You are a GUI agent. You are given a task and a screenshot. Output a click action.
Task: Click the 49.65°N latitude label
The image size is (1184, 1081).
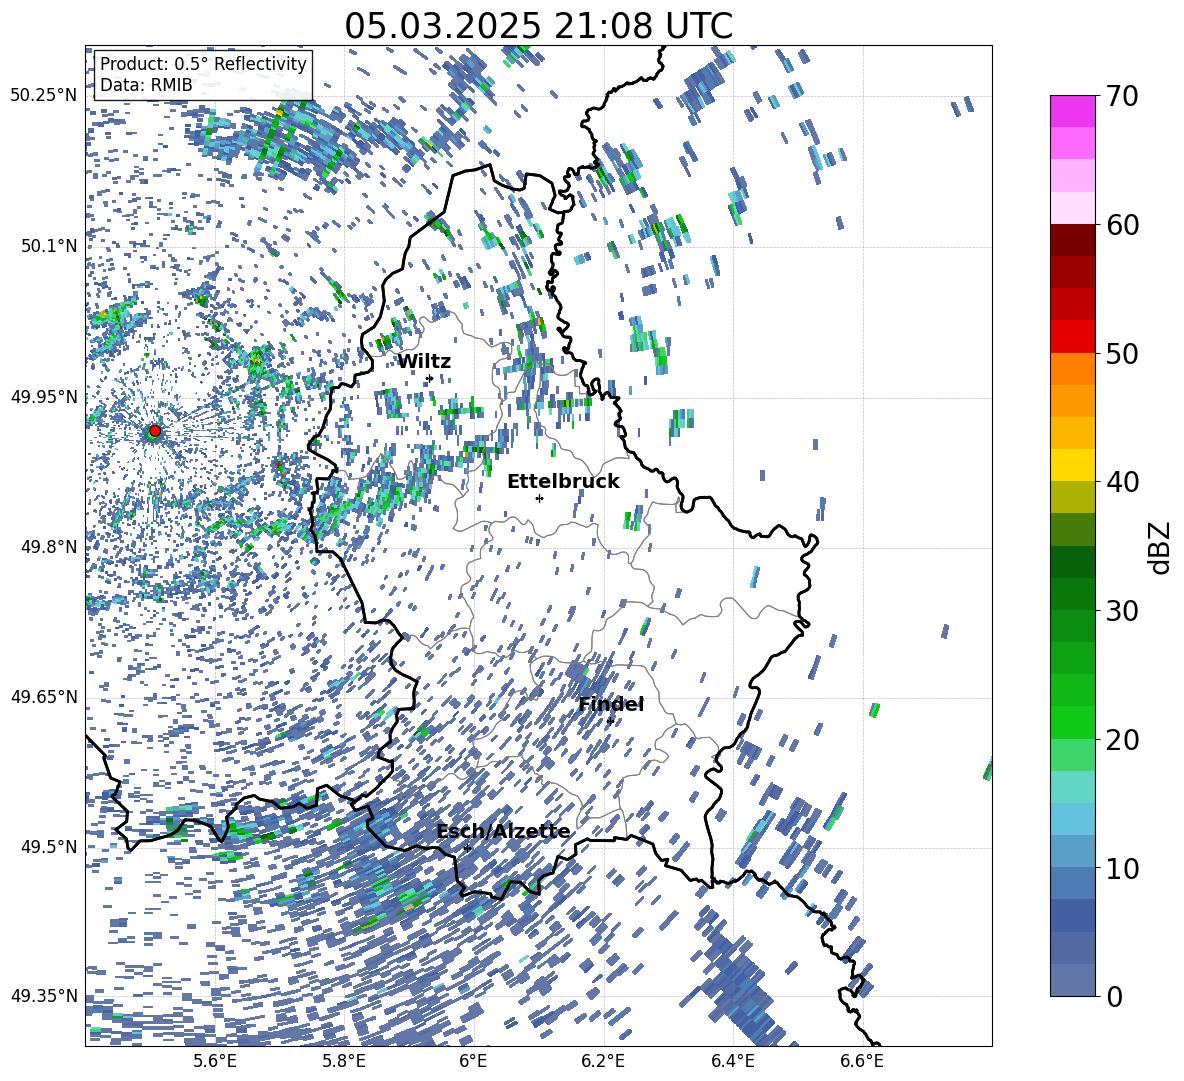[x=44, y=696]
